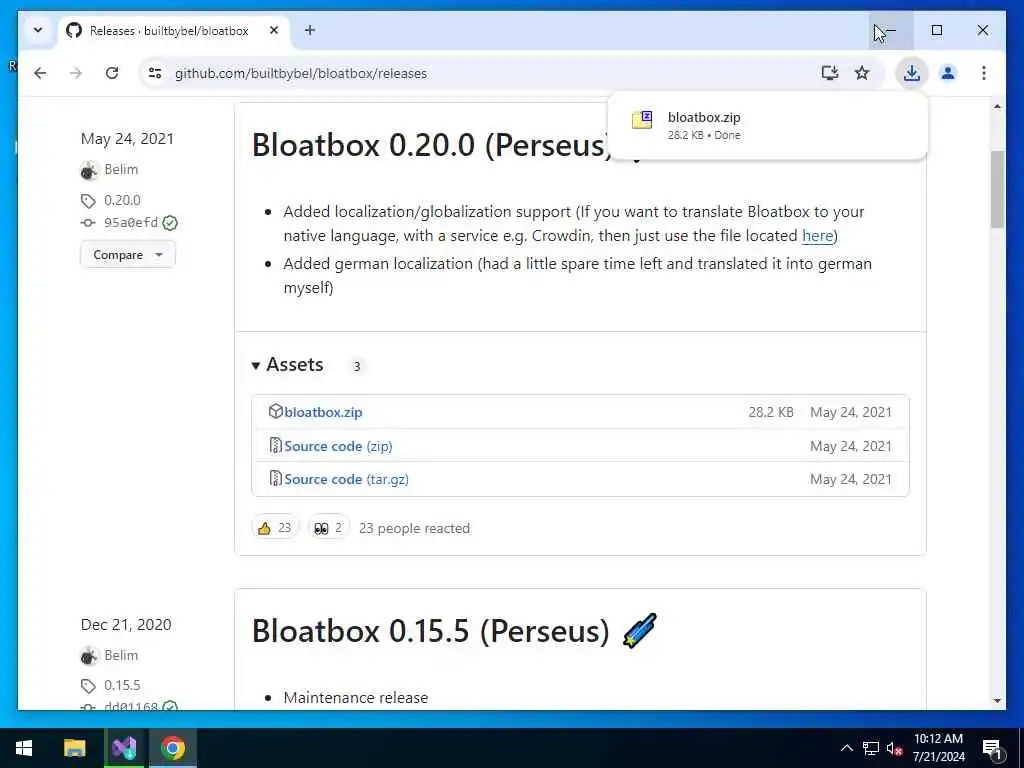This screenshot has height=768, width=1024.
Task: Click the scrollbar down arrow
Action: (x=997, y=701)
